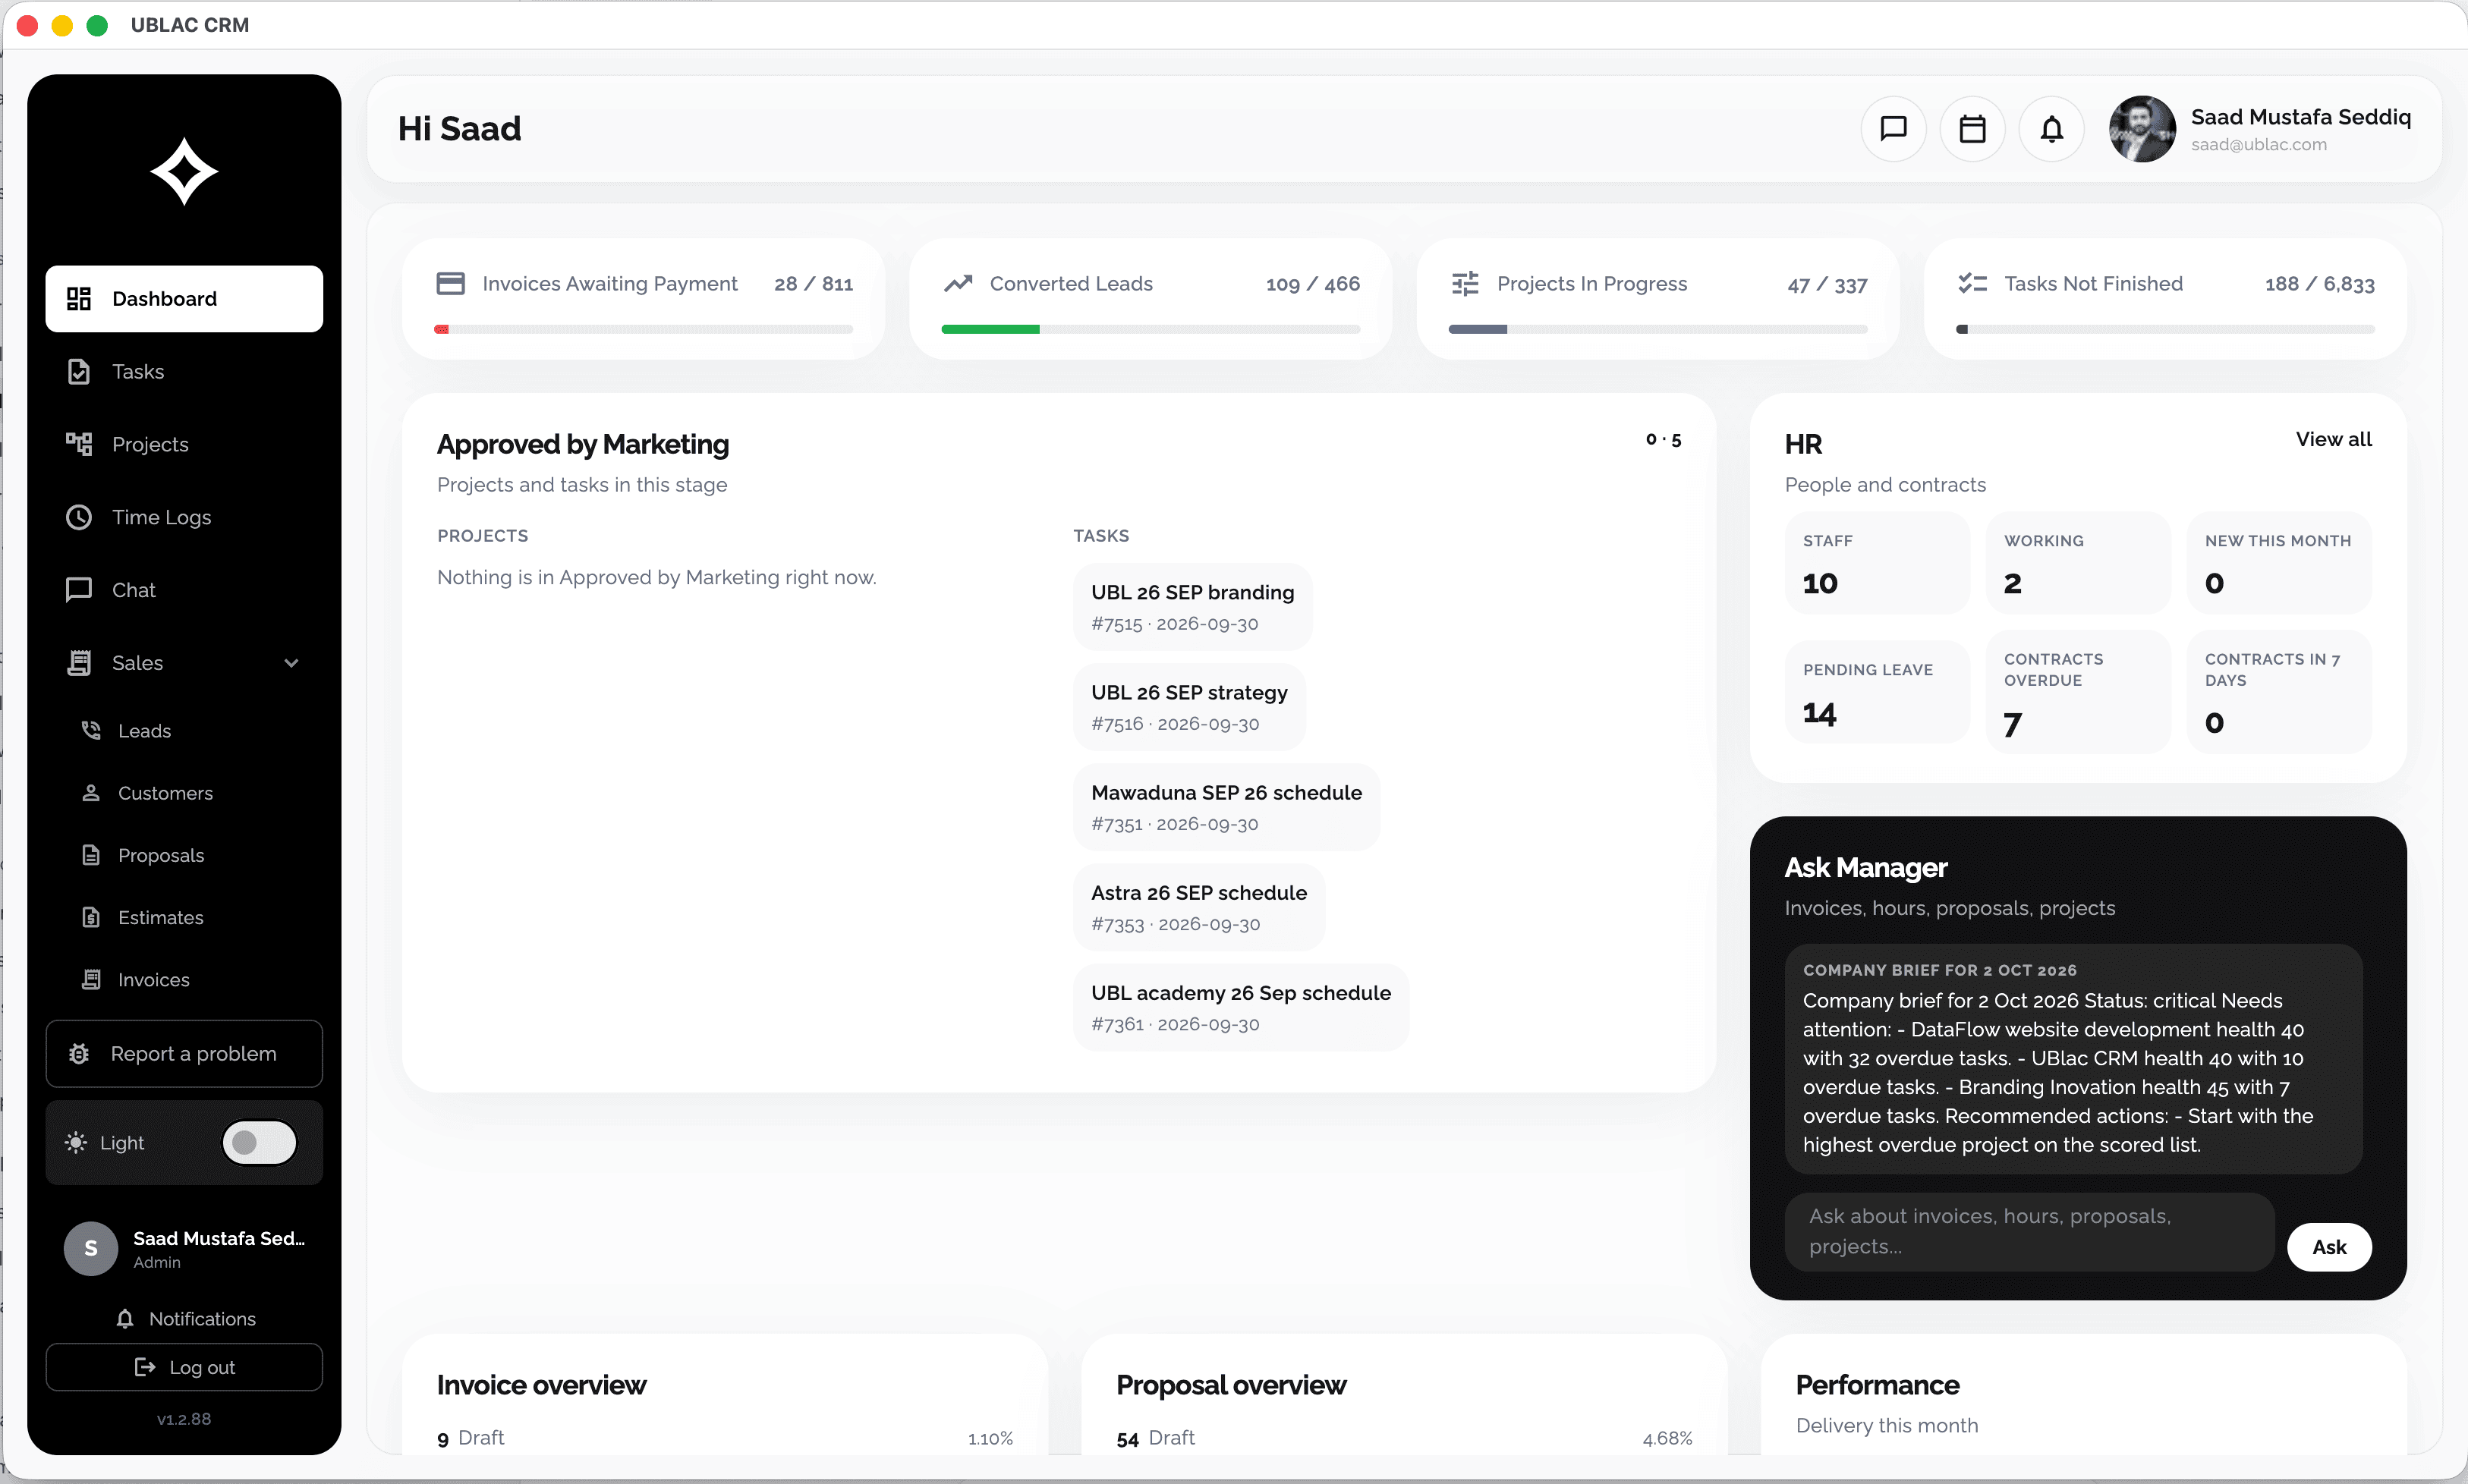This screenshot has height=1484, width=2468.
Task: Click the Ask about invoices input field
Action: [x=2029, y=1231]
